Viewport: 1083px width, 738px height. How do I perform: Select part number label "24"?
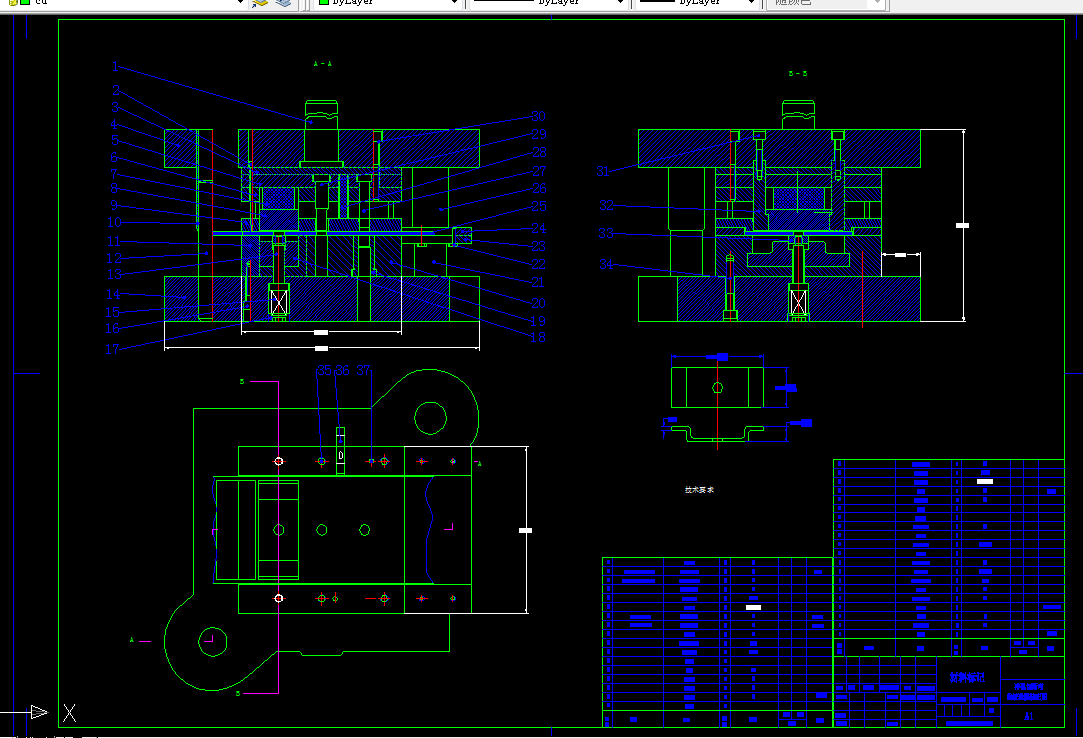[539, 228]
